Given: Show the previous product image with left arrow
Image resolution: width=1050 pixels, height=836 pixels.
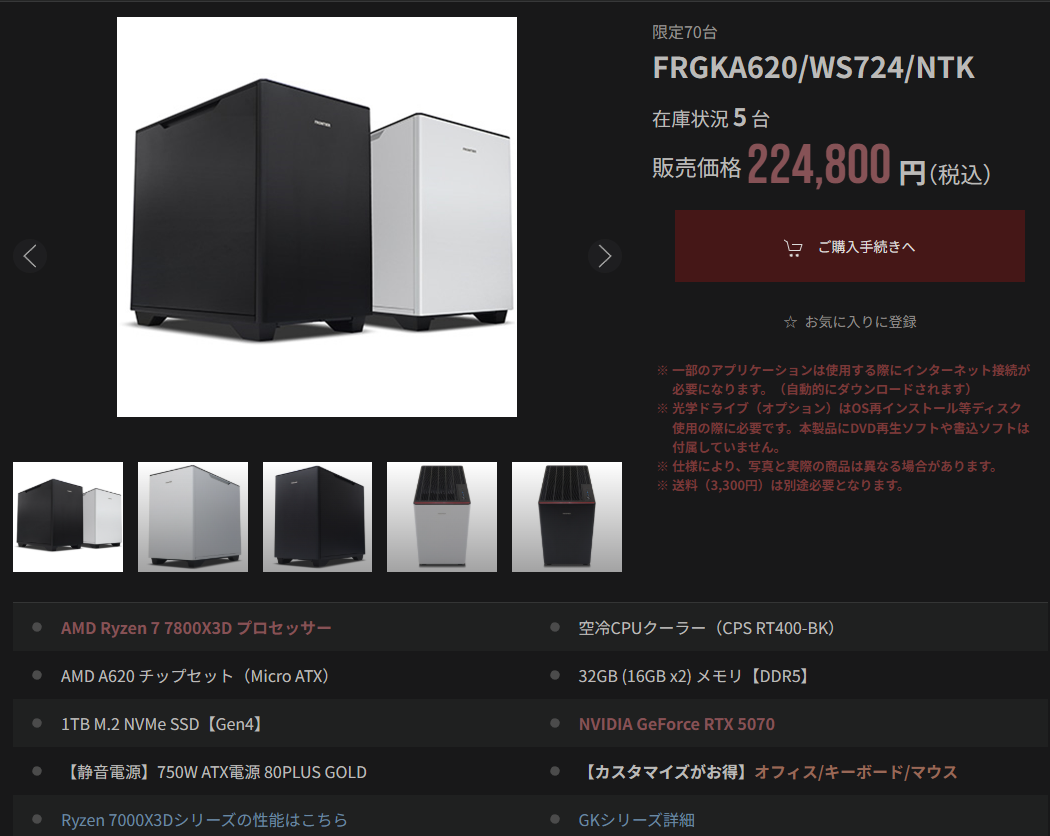Looking at the screenshot, I should pos(30,256).
